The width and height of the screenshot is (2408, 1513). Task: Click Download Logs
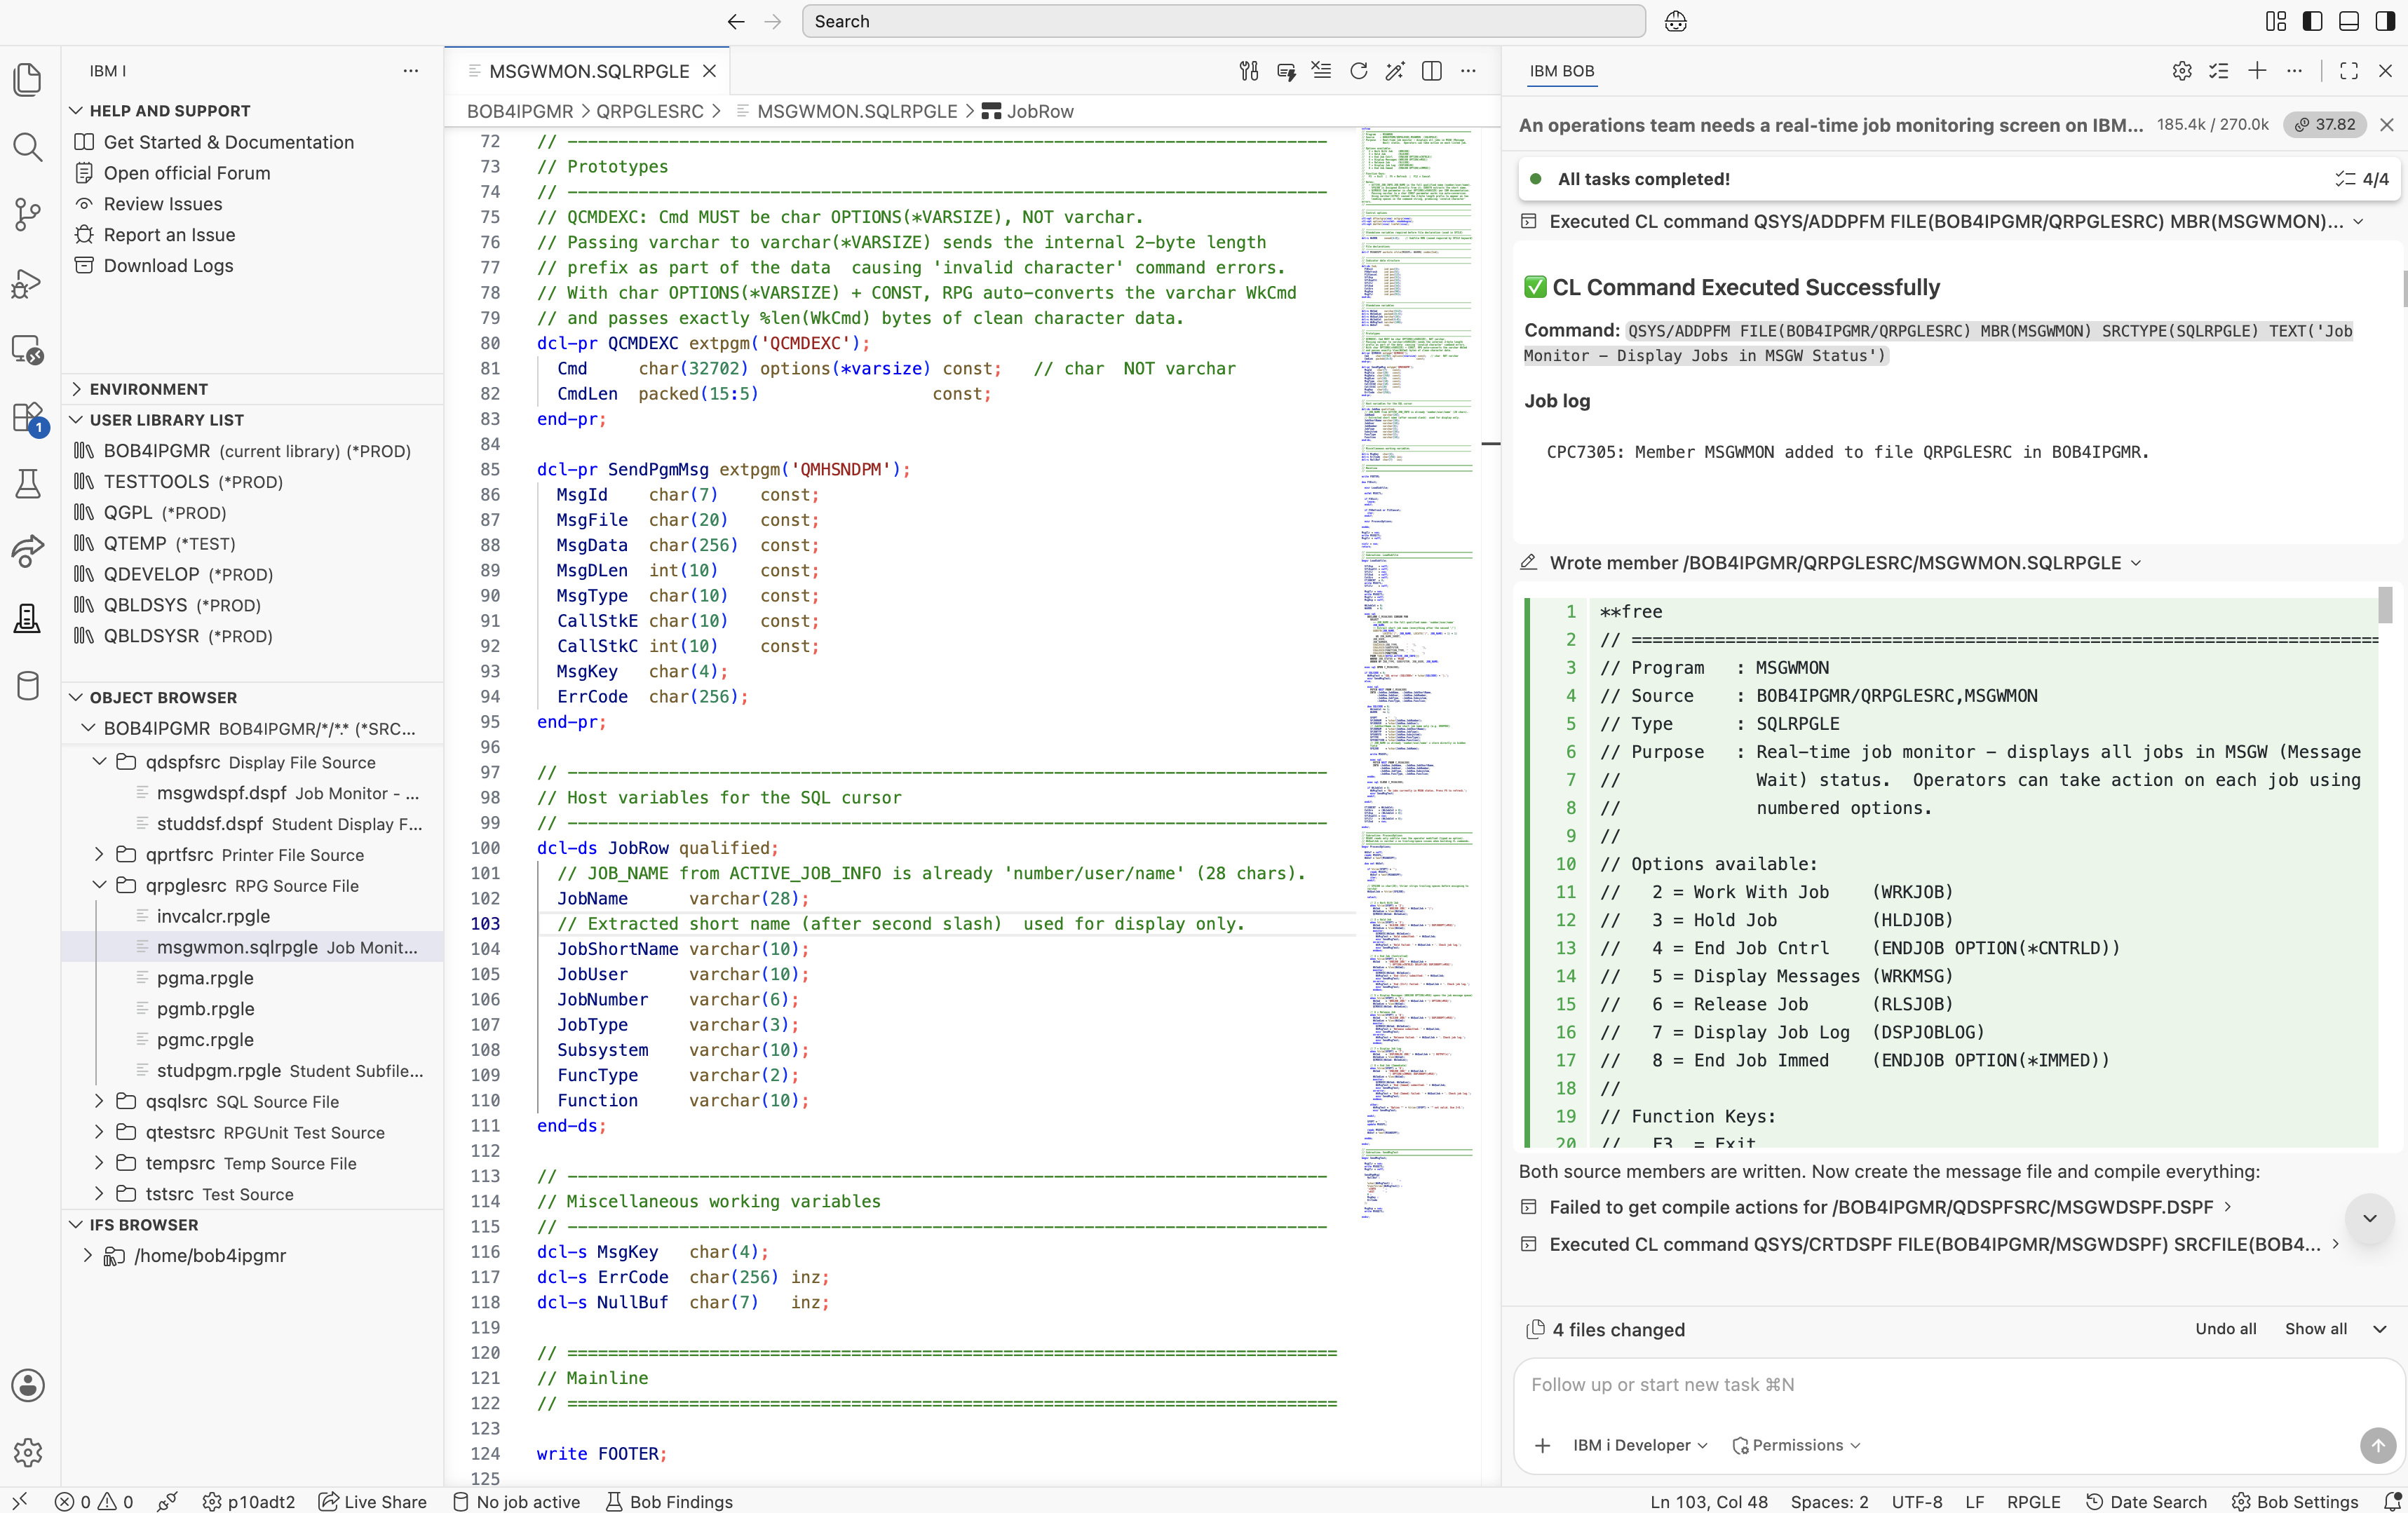pyautogui.click(x=168, y=265)
